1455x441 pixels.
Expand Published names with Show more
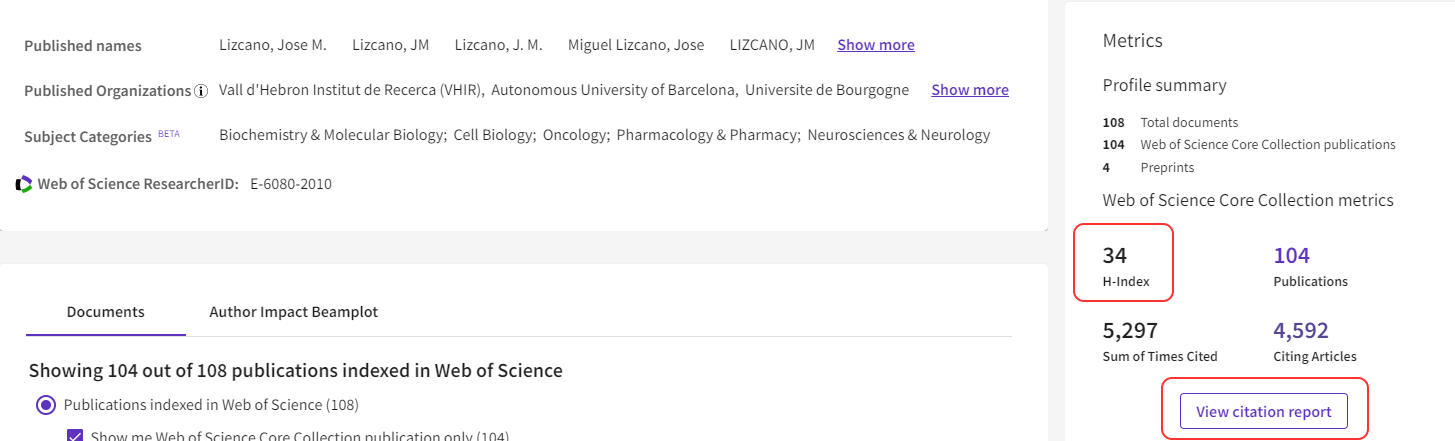click(x=875, y=45)
